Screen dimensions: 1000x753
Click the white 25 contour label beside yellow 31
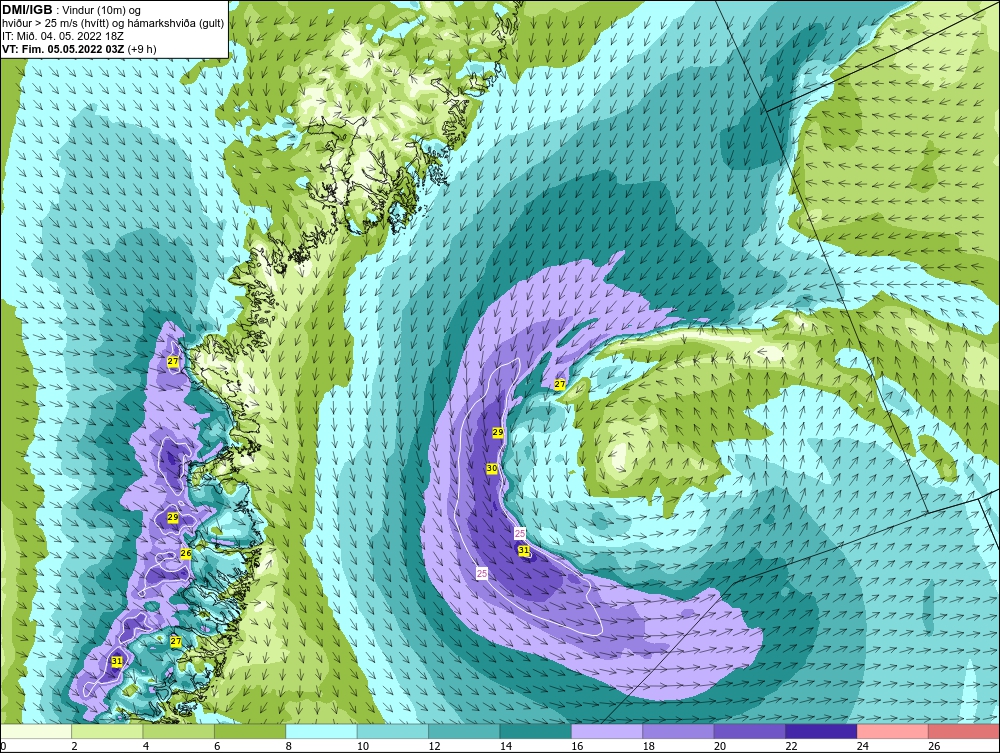(520, 534)
